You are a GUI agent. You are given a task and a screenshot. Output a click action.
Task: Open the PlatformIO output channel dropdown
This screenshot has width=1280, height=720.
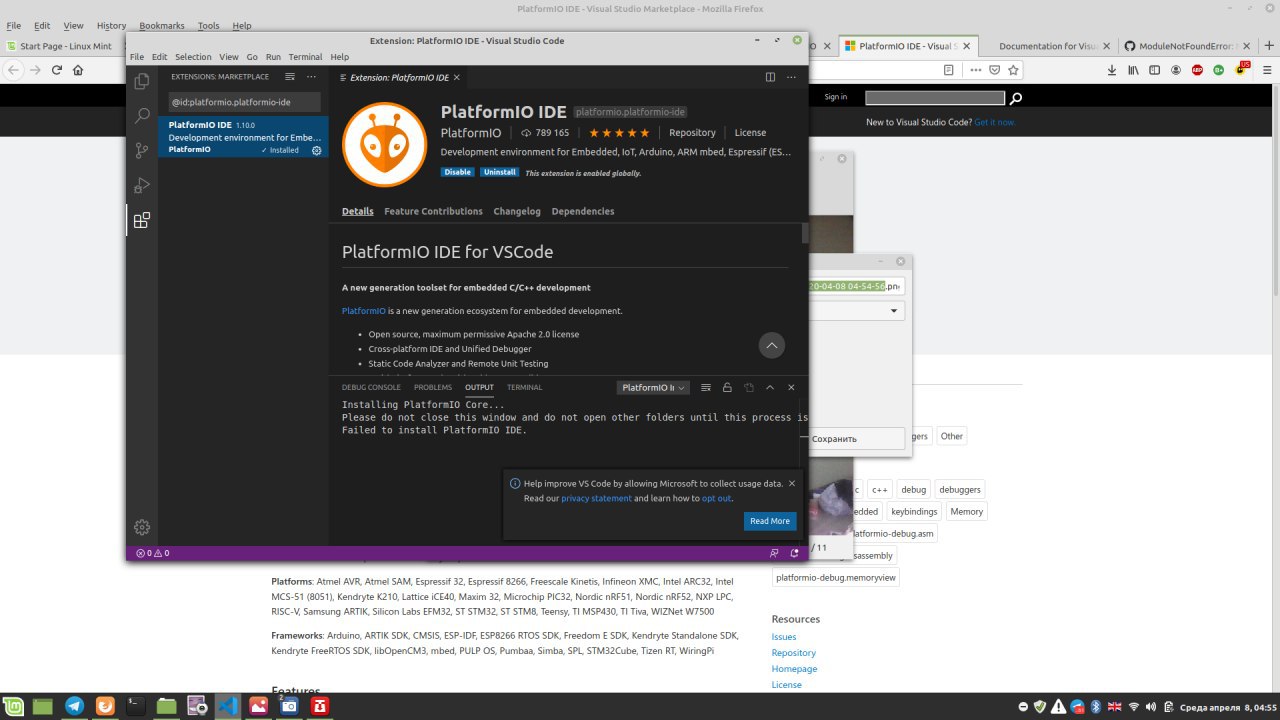(654, 387)
